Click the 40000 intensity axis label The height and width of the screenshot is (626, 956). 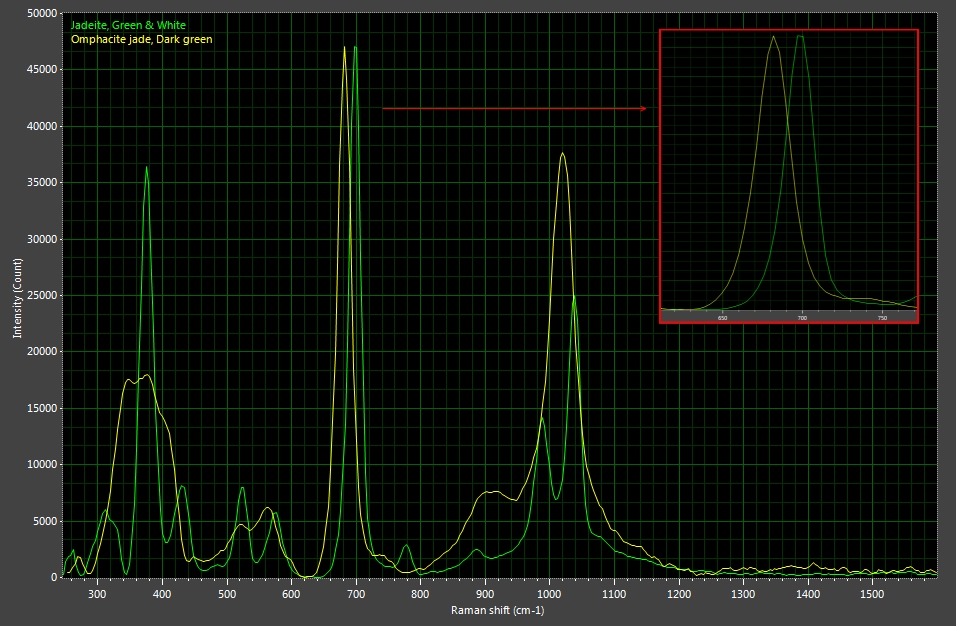[x=43, y=126]
